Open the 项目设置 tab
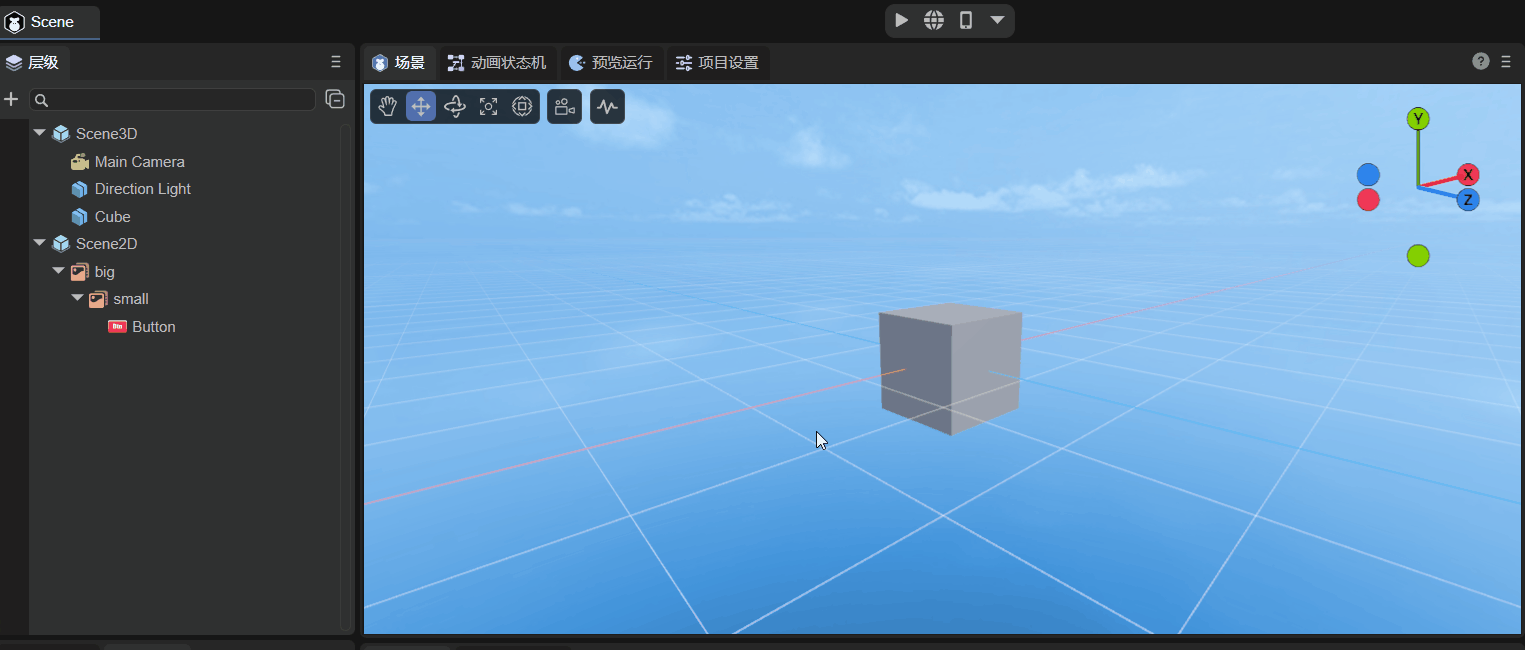The height and width of the screenshot is (650, 1525). coord(717,63)
